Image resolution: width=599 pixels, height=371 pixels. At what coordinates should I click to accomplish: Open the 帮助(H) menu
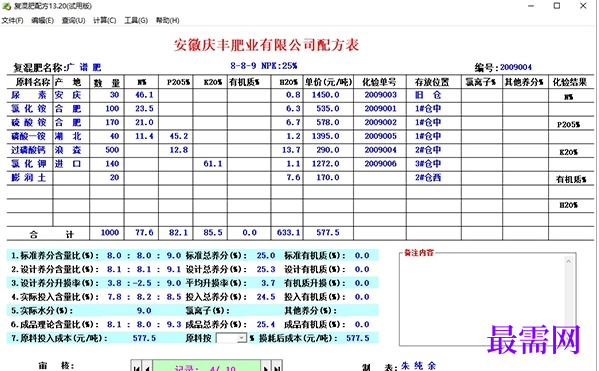[x=167, y=20]
